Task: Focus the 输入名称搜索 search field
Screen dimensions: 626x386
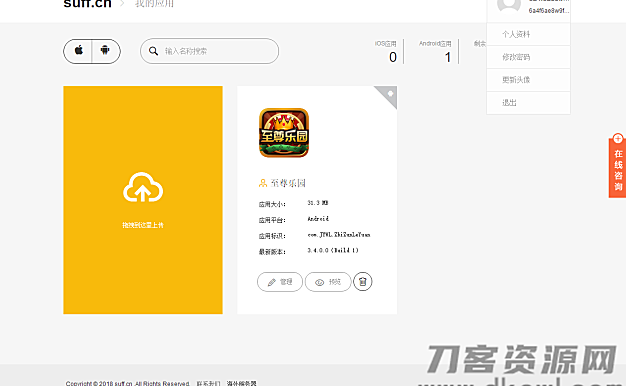Action: 209,51
